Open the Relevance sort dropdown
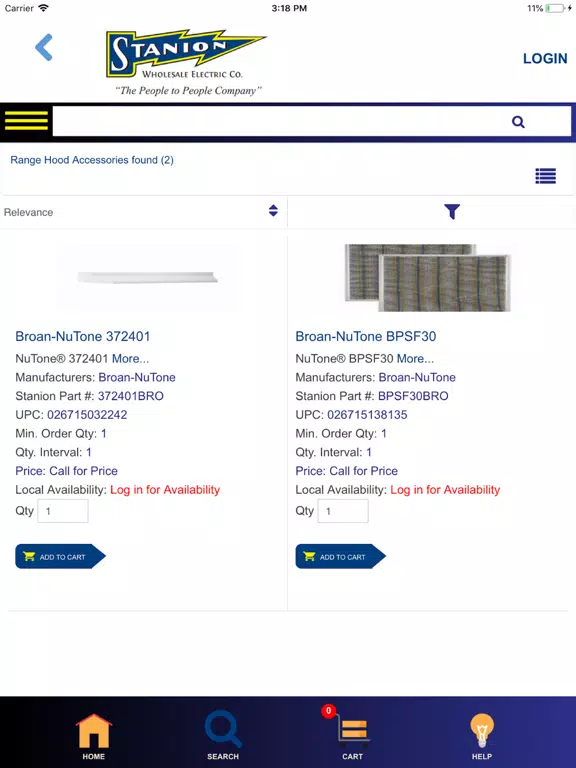 [143, 212]
